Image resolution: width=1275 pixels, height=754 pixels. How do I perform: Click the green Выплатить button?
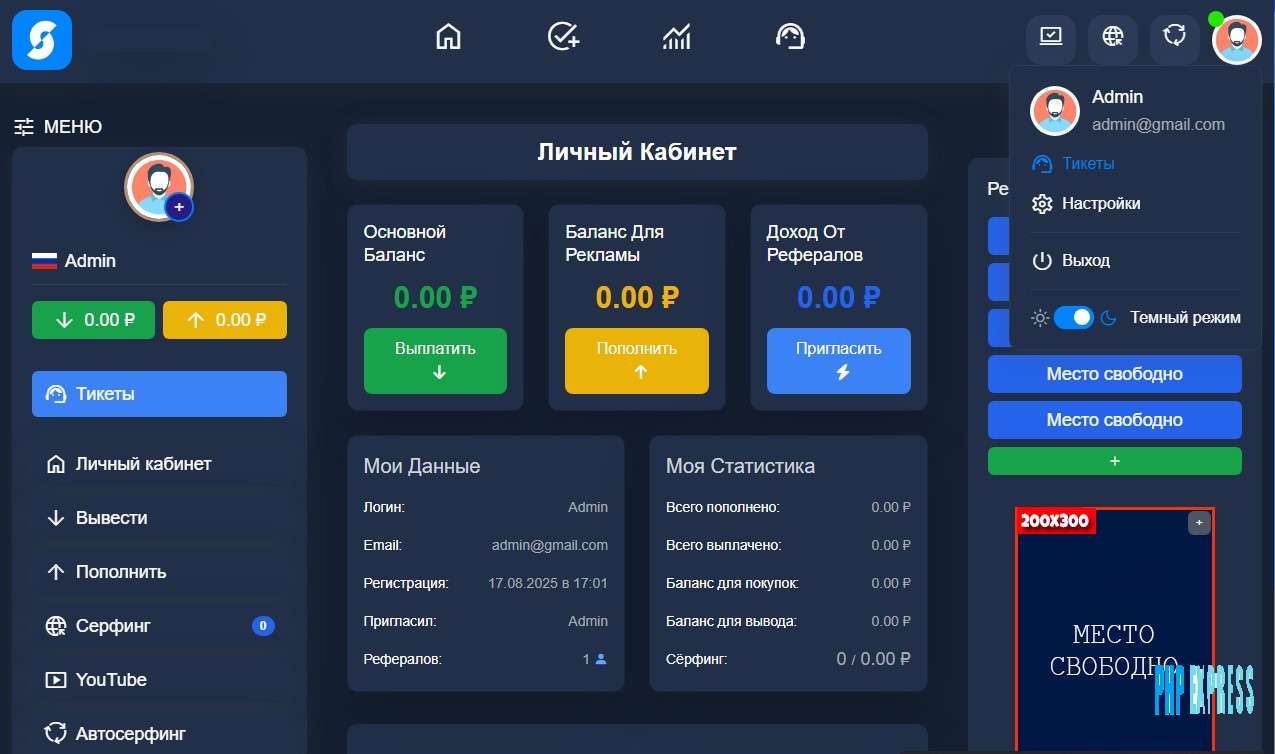pos(435,361)
